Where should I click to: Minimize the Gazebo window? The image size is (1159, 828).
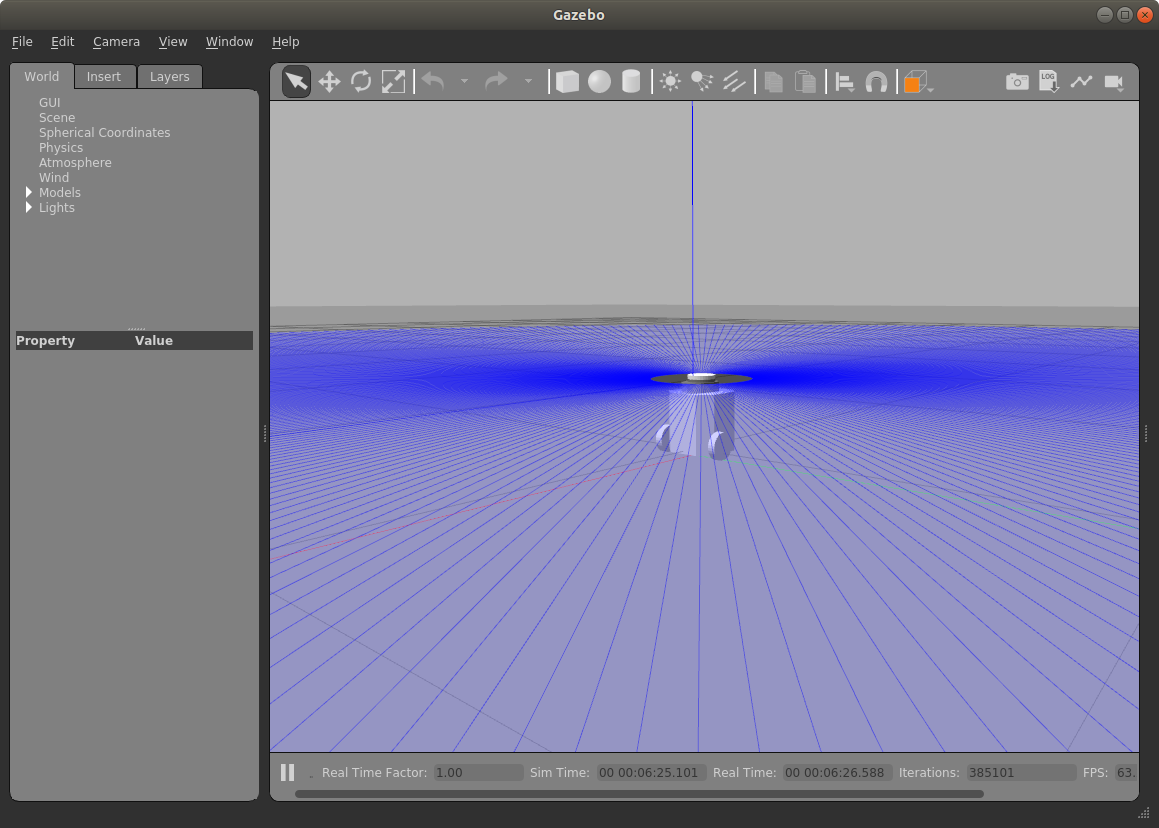point(1104,15)
